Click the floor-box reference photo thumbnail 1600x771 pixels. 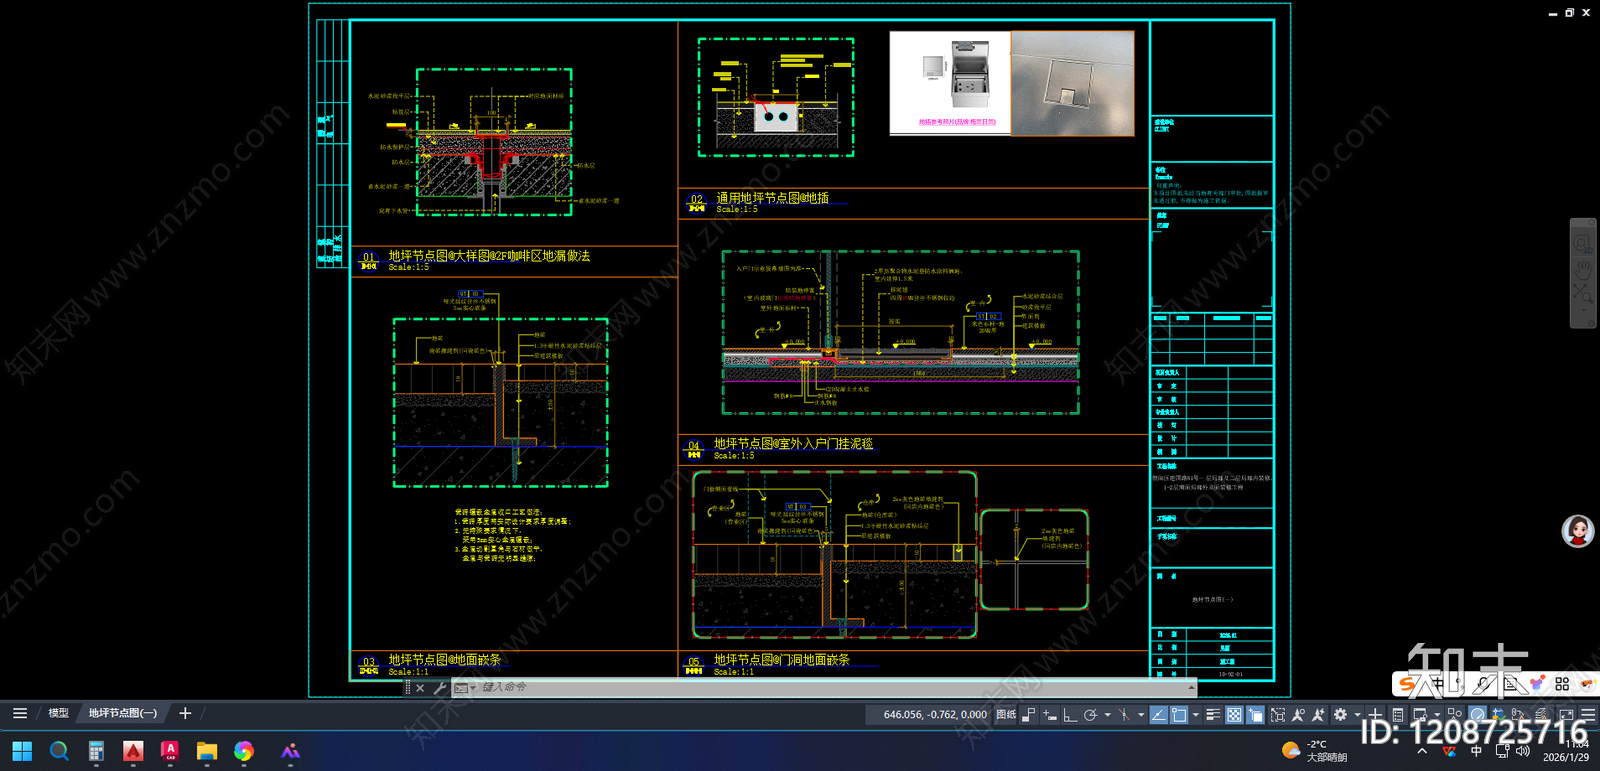(950, 82)
